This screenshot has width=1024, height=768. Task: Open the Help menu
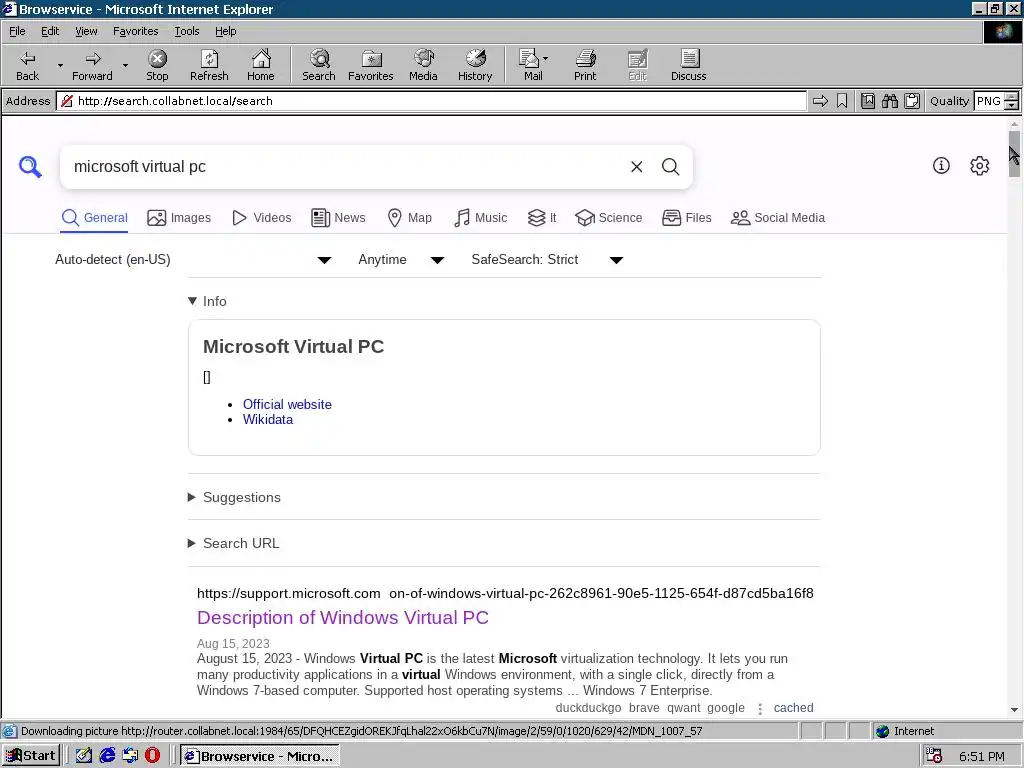(225, 31)
